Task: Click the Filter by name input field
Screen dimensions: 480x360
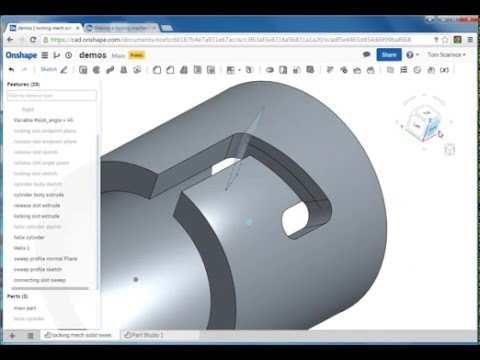Action: pos(52,95)
